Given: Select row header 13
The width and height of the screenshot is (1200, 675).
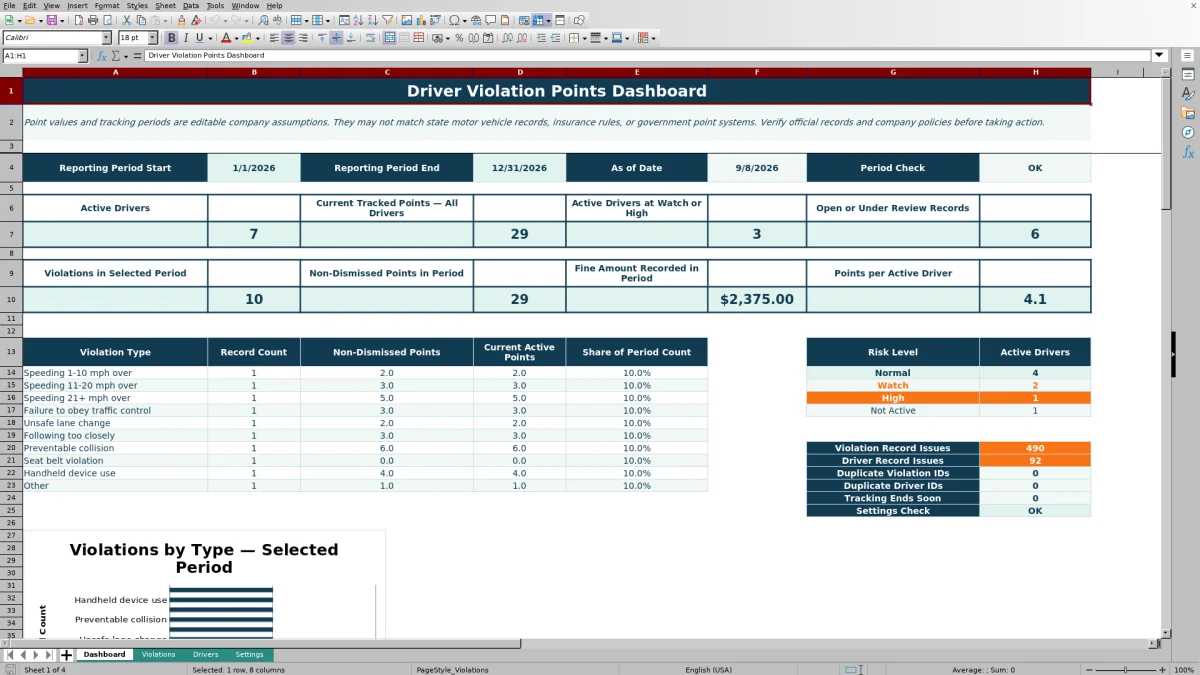Looking at the screenshot, I should 11,352.
